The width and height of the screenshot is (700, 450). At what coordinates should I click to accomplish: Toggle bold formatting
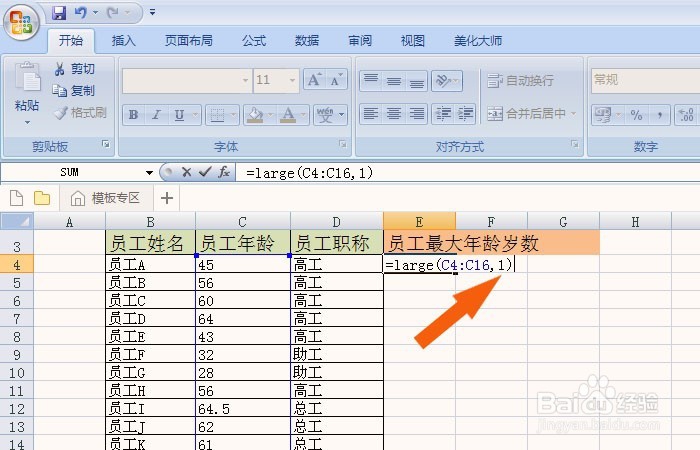[x=133, y=115]
